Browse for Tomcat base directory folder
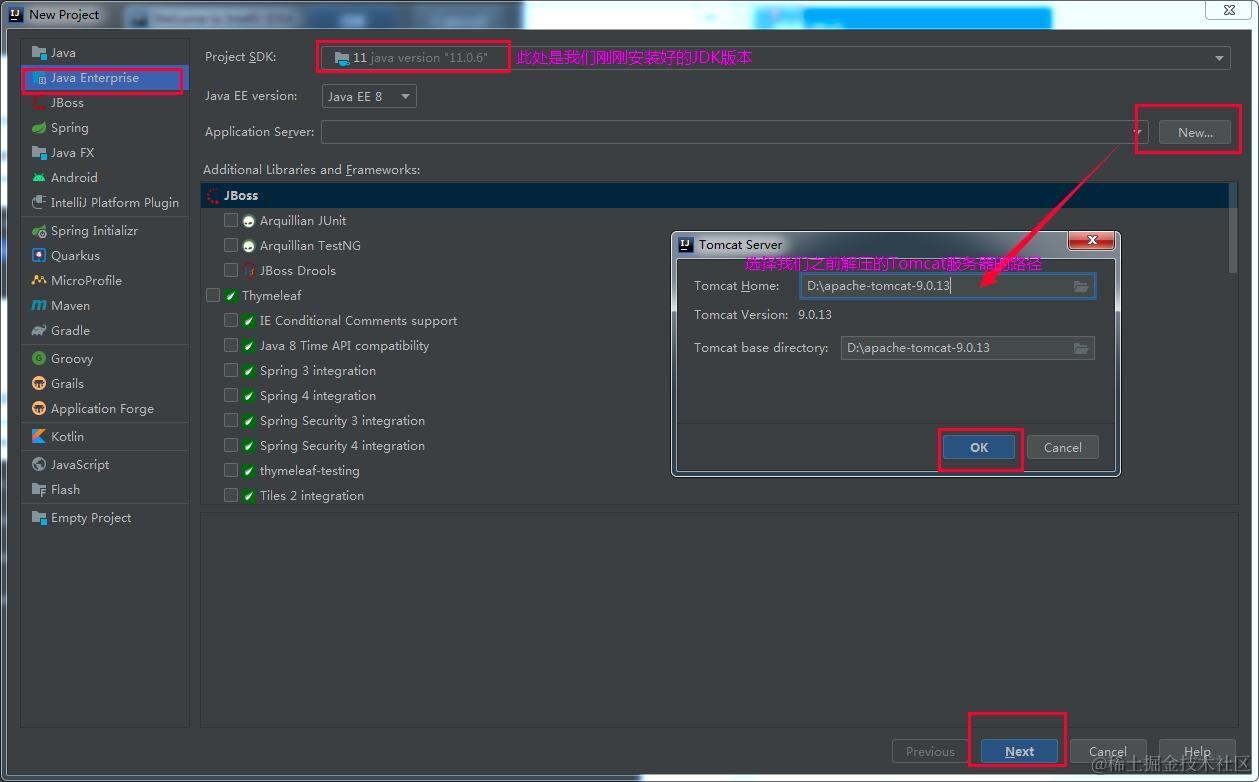The width and height of the screenshot is (1259, 782). [x=1081, y=349]
